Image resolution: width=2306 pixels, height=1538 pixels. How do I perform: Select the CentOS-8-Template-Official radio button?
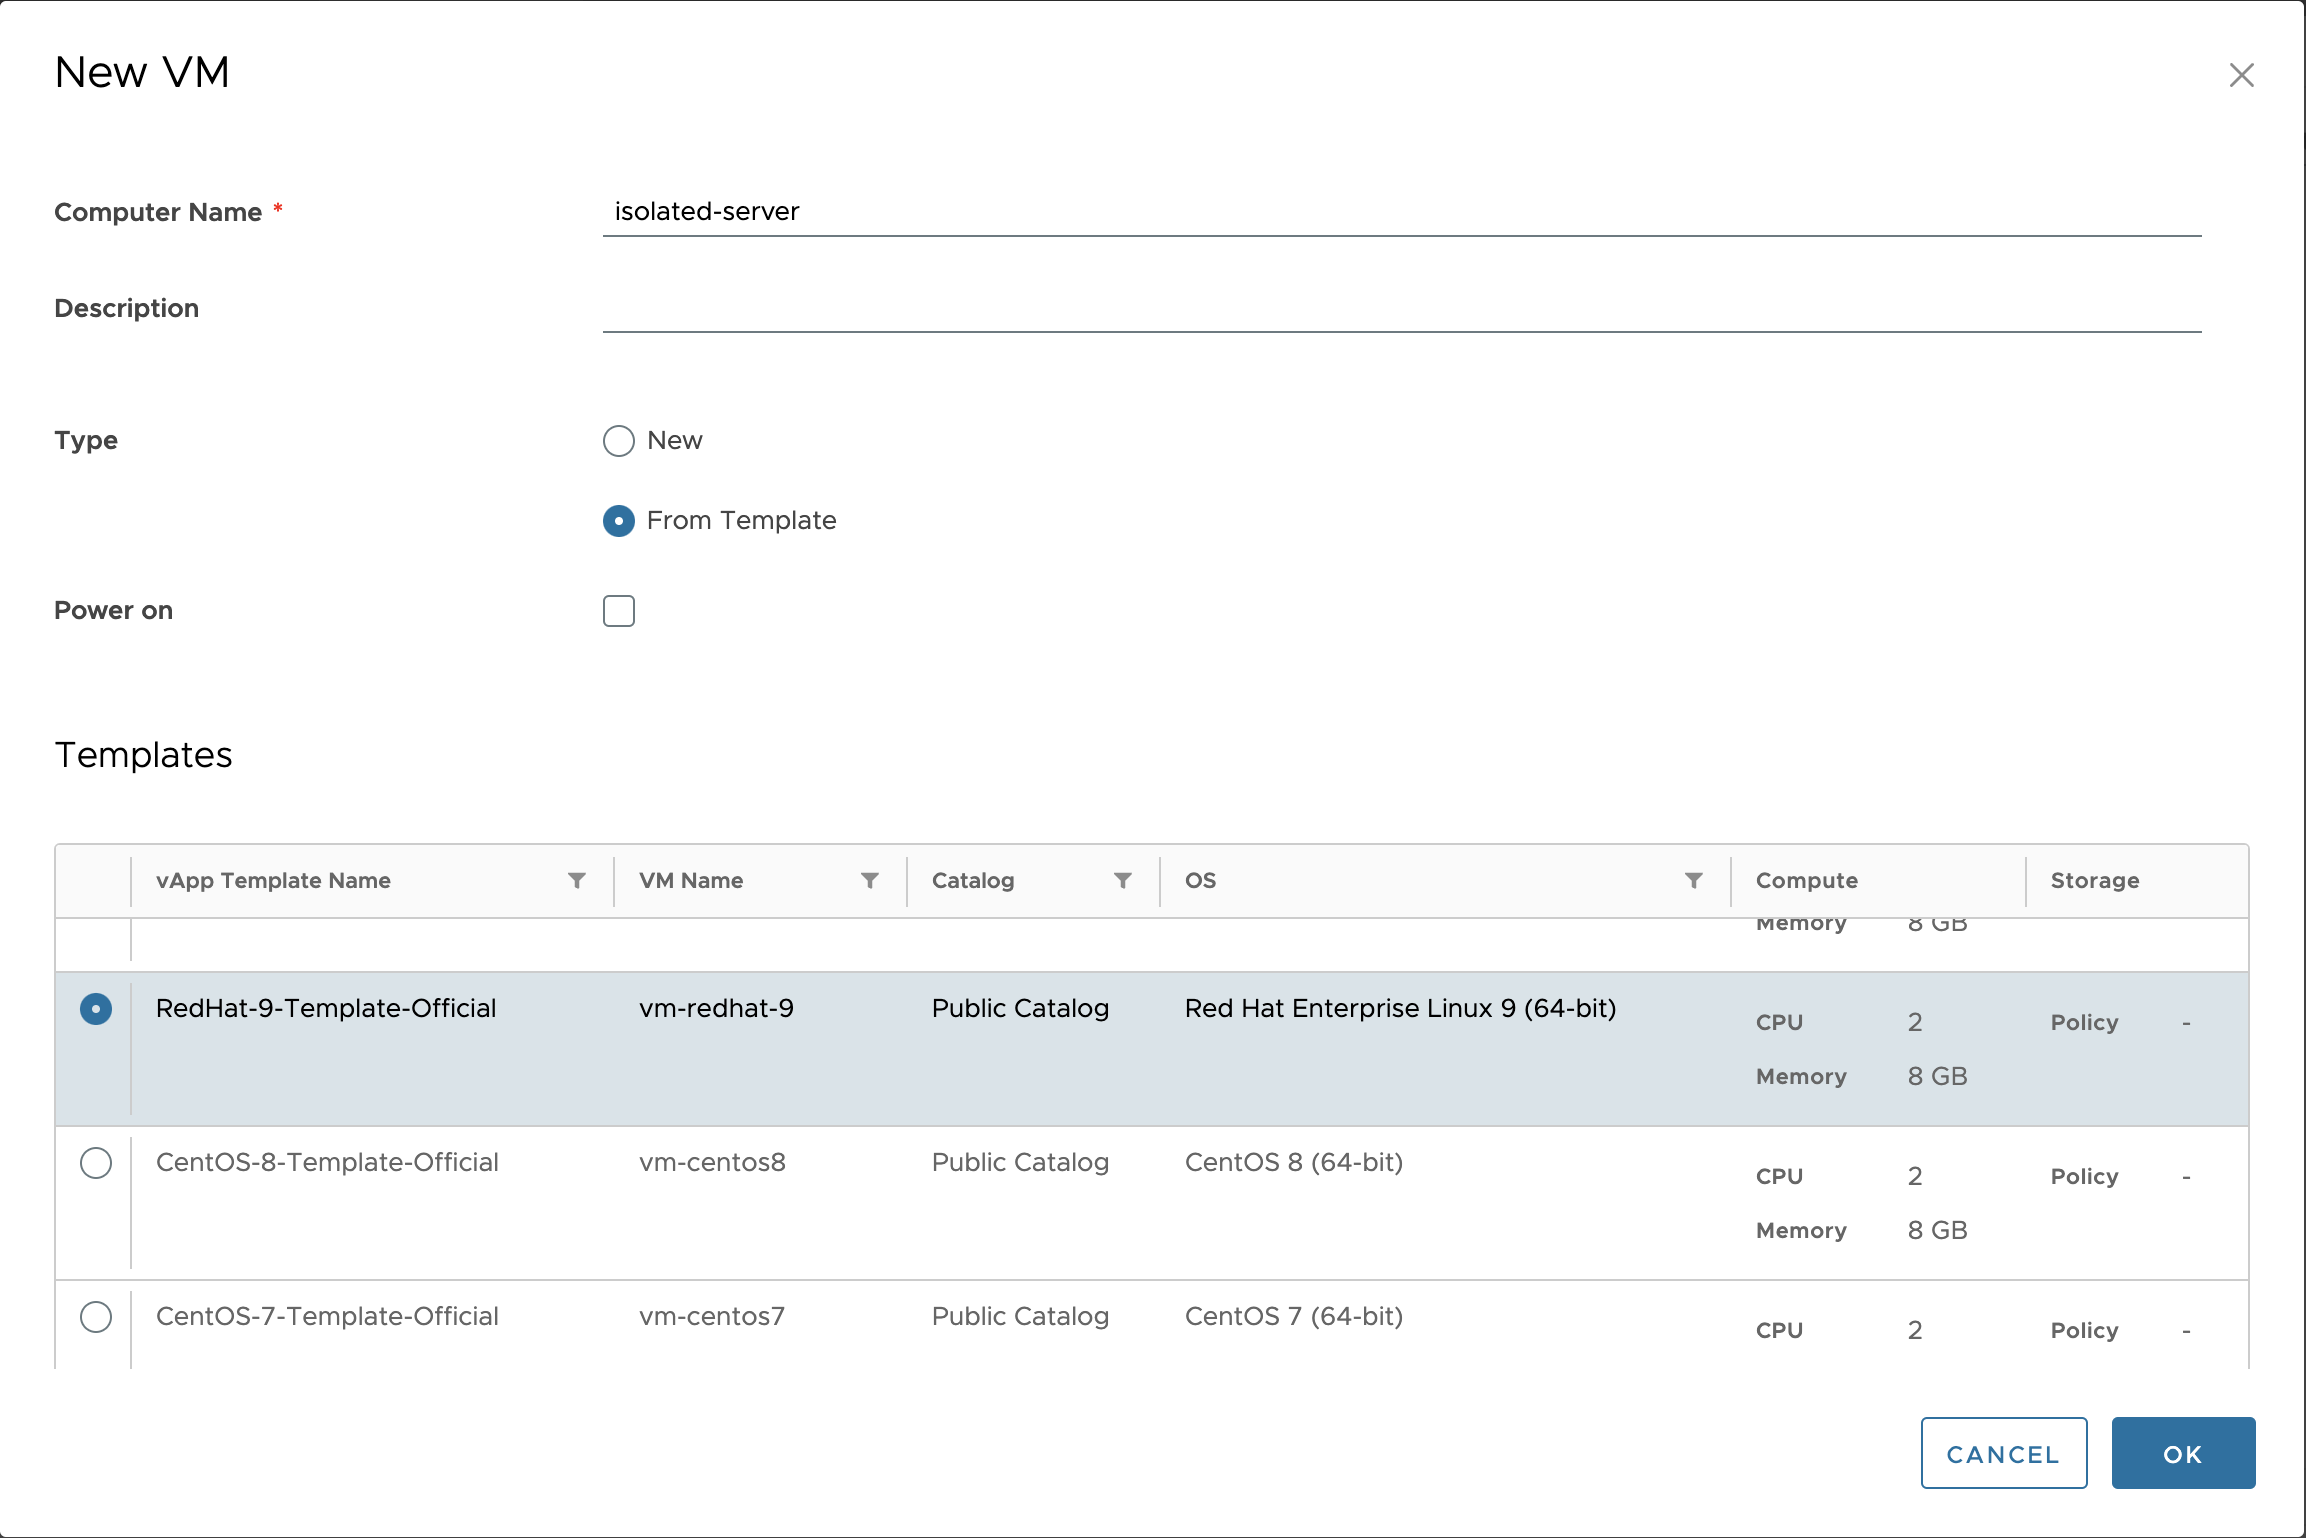(x=96, y=1163)
